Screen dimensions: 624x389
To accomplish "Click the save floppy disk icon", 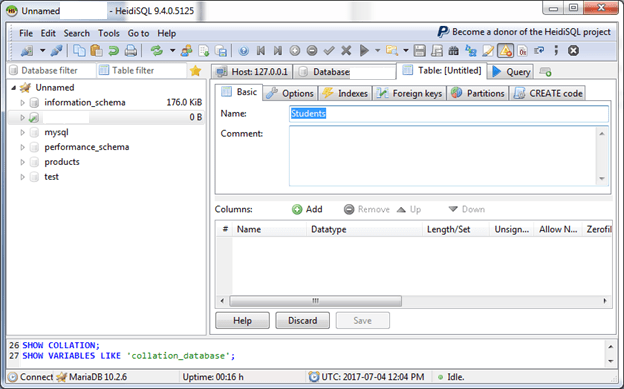I will [419, 51].
